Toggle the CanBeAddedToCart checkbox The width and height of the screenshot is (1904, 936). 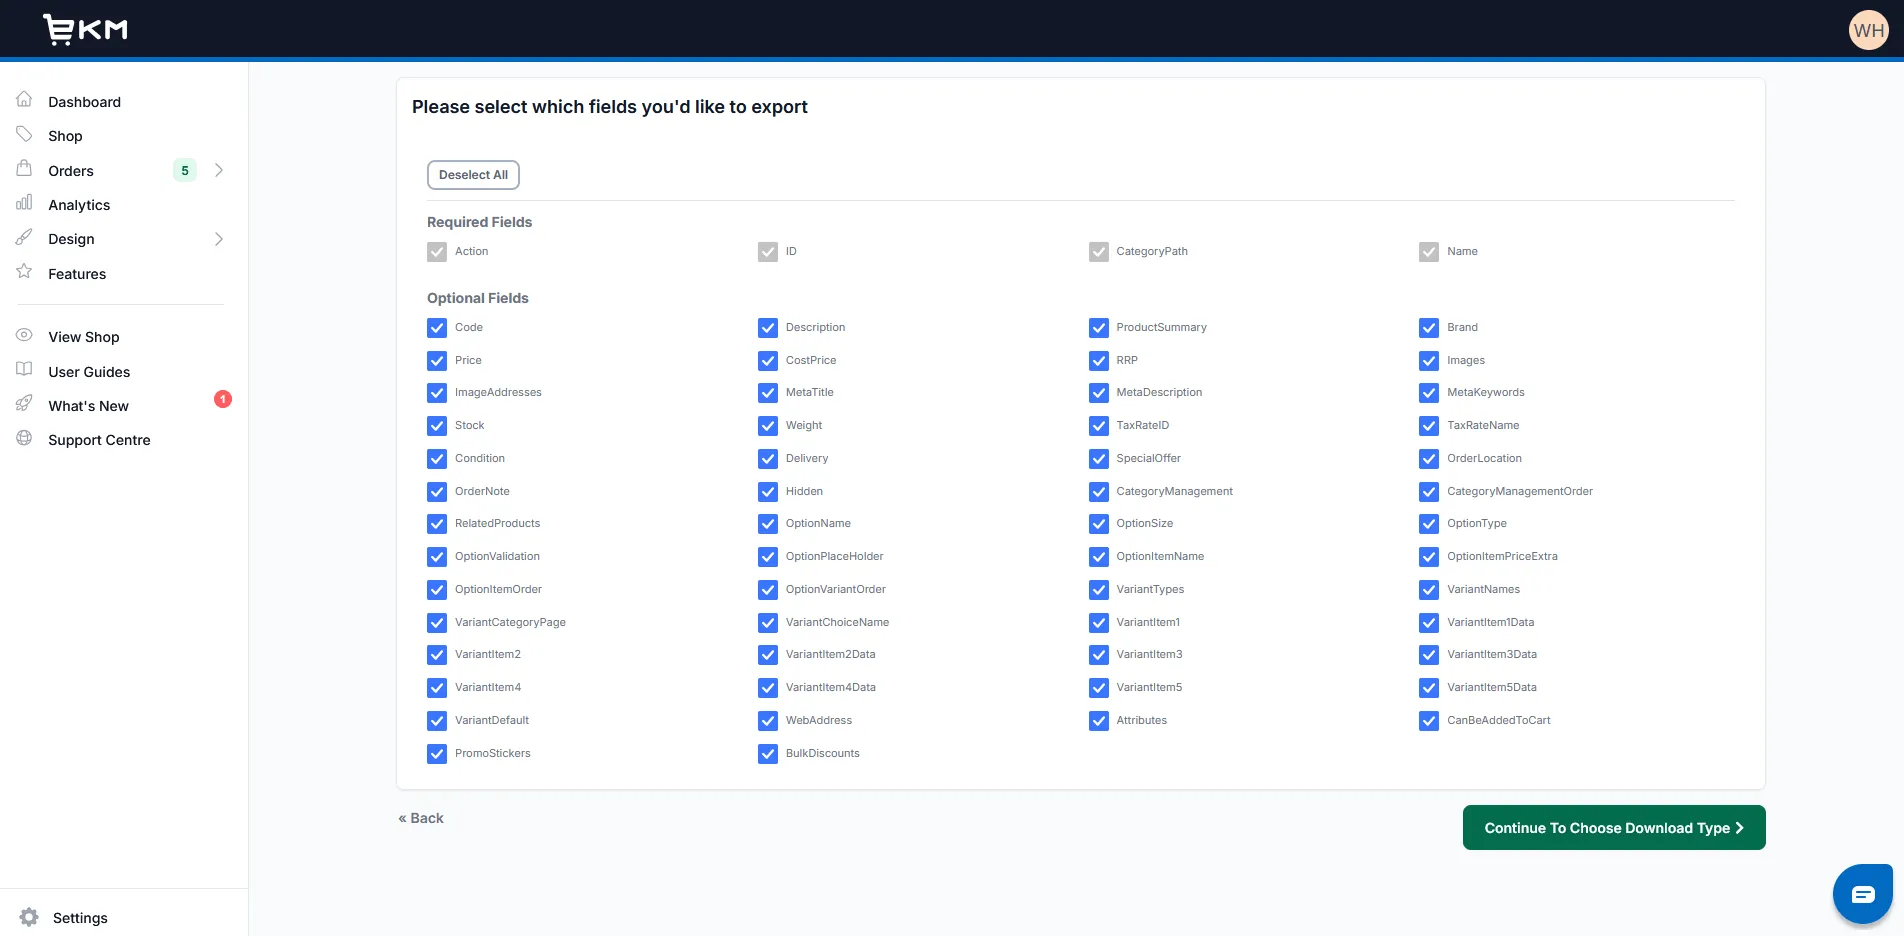(1429, 721)
